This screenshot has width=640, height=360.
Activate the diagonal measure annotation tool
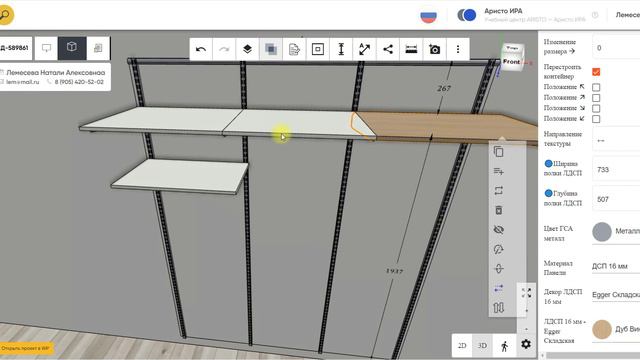364,49
